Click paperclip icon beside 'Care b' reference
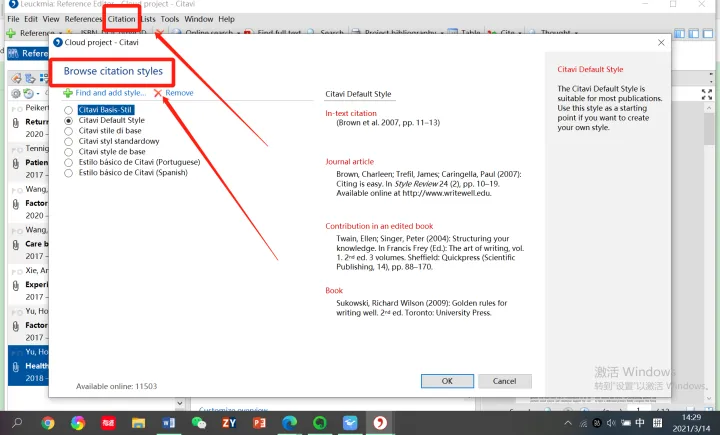This screenshot has width=720, height=435. pos(16,245)
